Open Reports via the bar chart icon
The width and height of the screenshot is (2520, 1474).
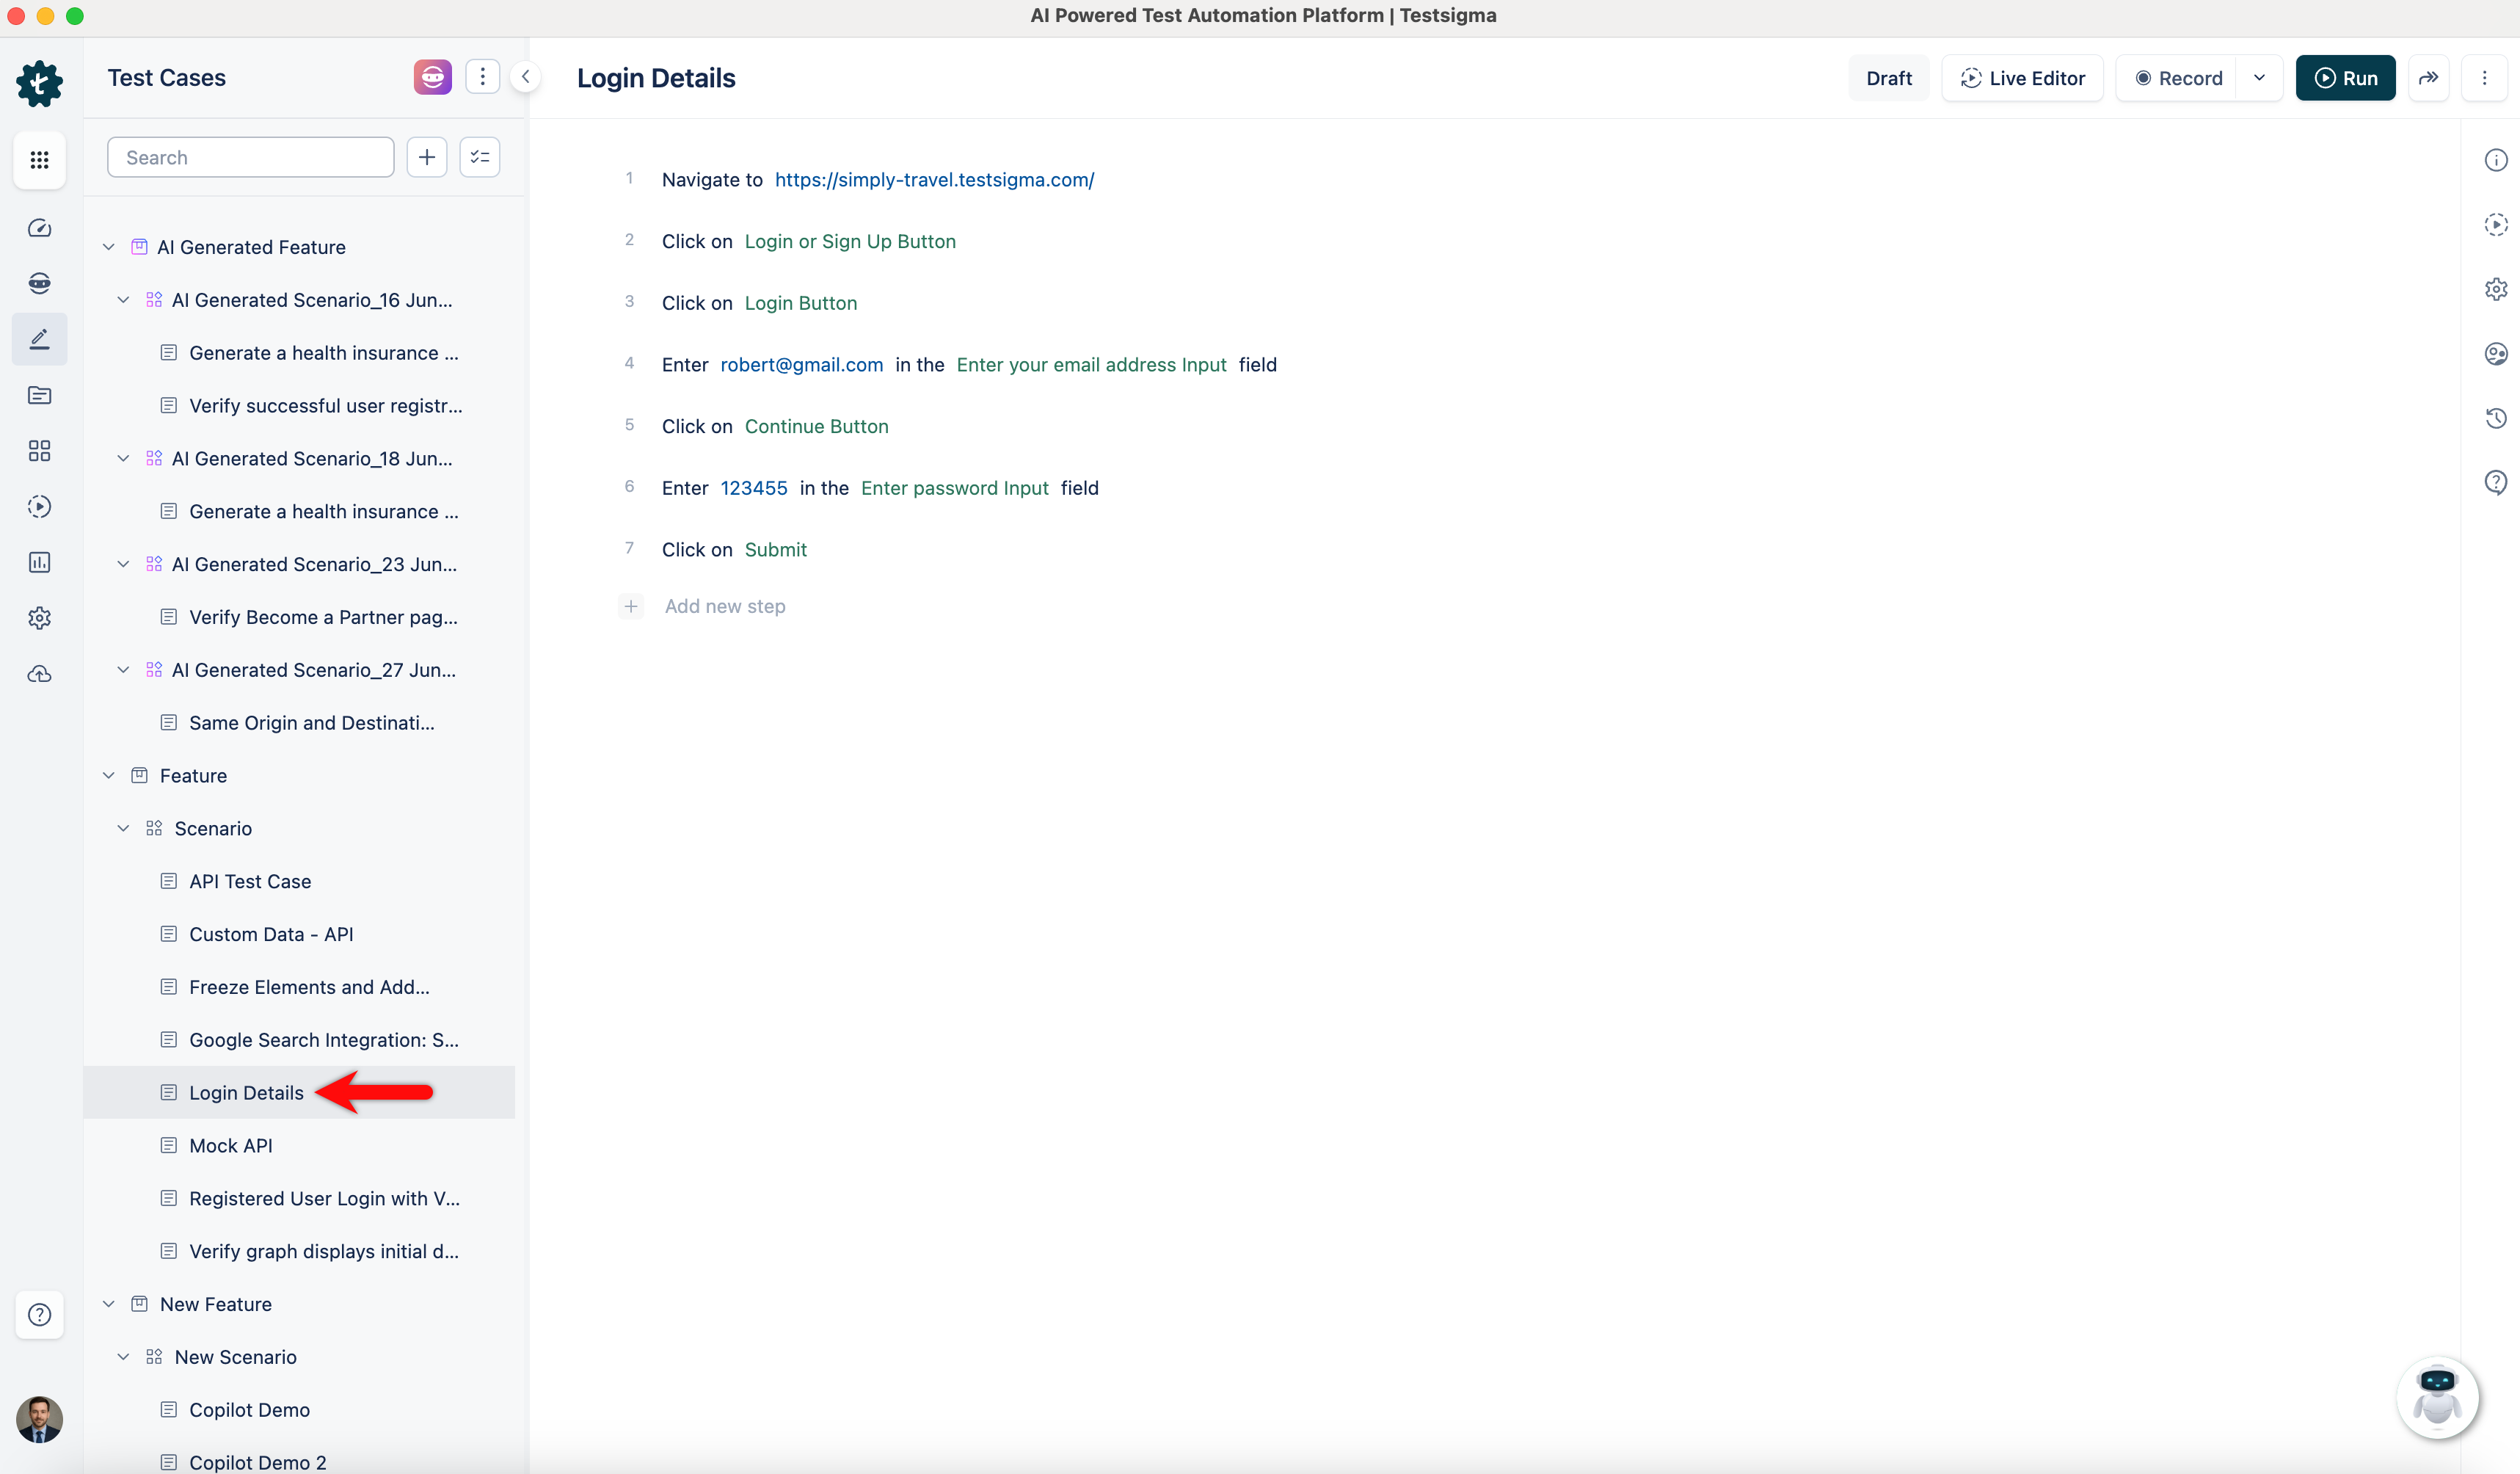39,562
